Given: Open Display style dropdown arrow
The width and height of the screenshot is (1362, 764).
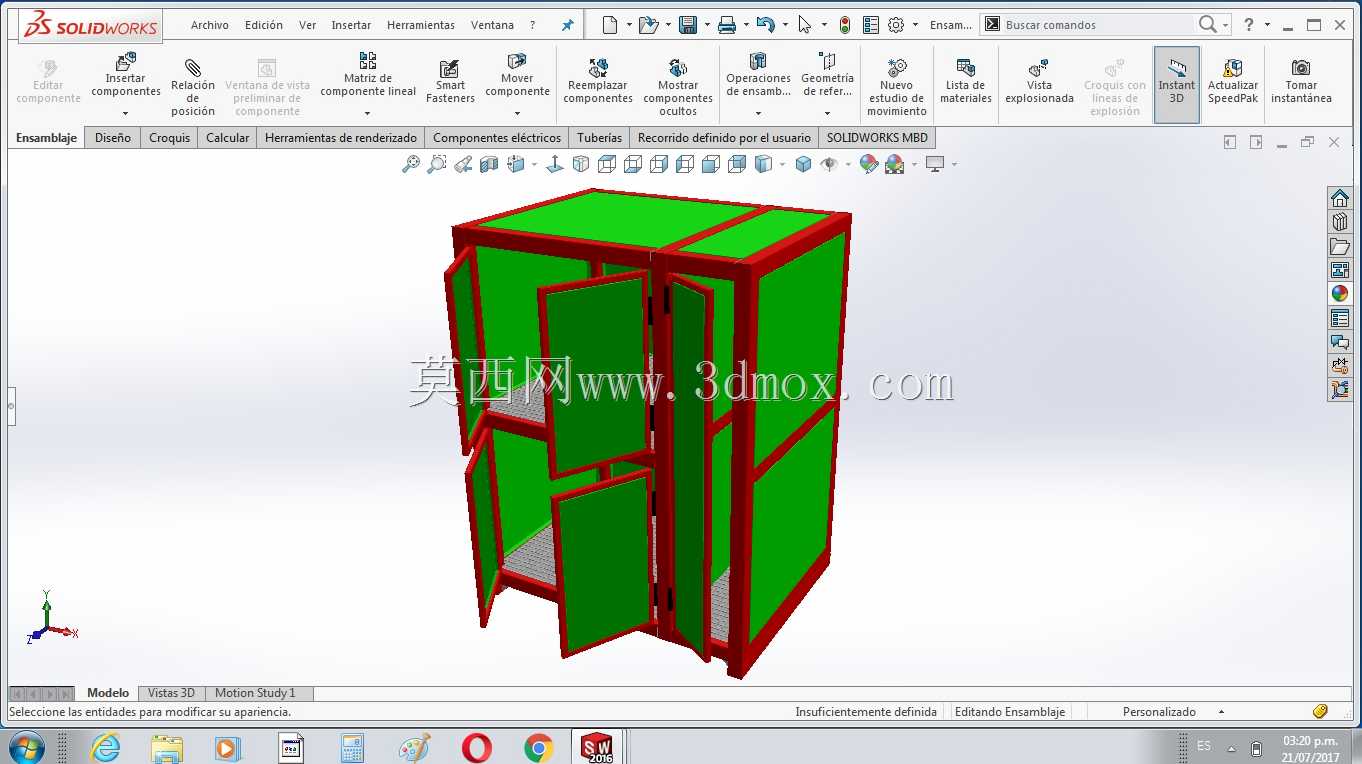Looking at the screenshot, I should [782, 164].
